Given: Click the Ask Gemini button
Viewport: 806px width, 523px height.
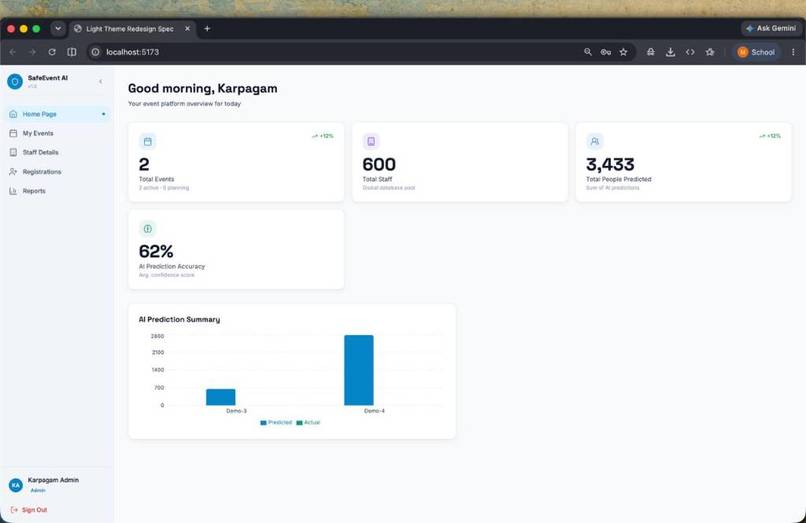Looking at the screenshot, I should (x=771, y=28).
